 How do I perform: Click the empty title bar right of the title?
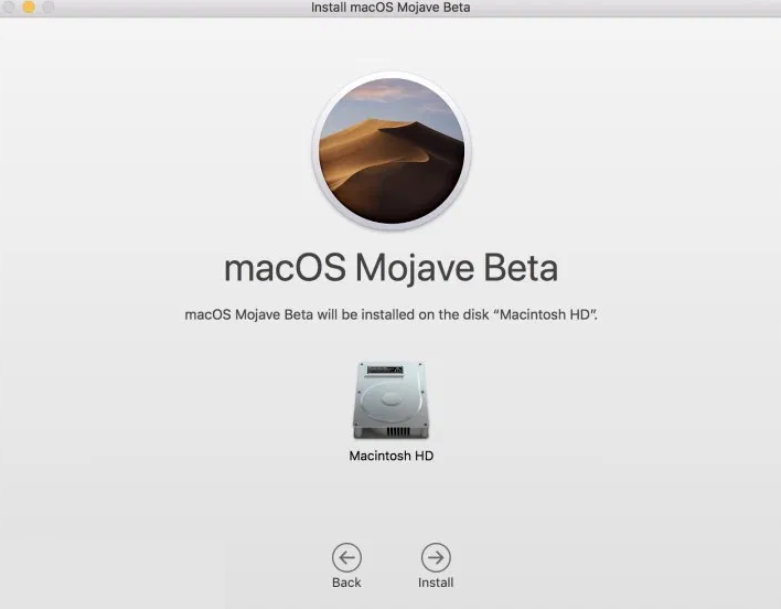click(620, 8)
